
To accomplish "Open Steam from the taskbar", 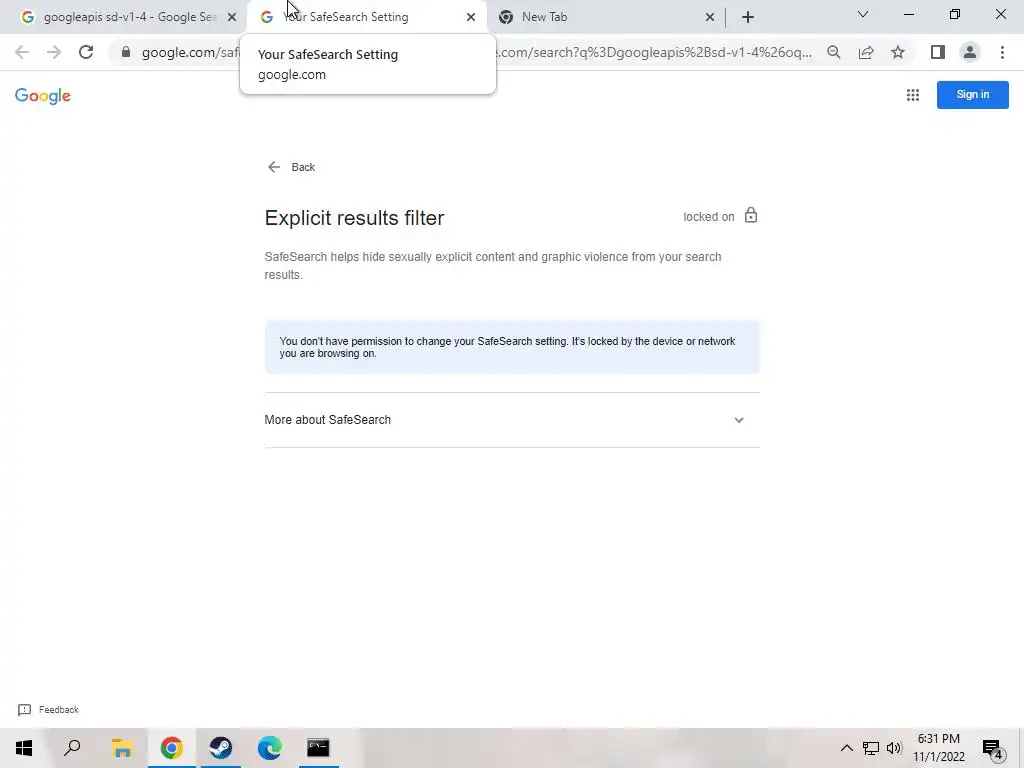I will (x=221, y=748).
